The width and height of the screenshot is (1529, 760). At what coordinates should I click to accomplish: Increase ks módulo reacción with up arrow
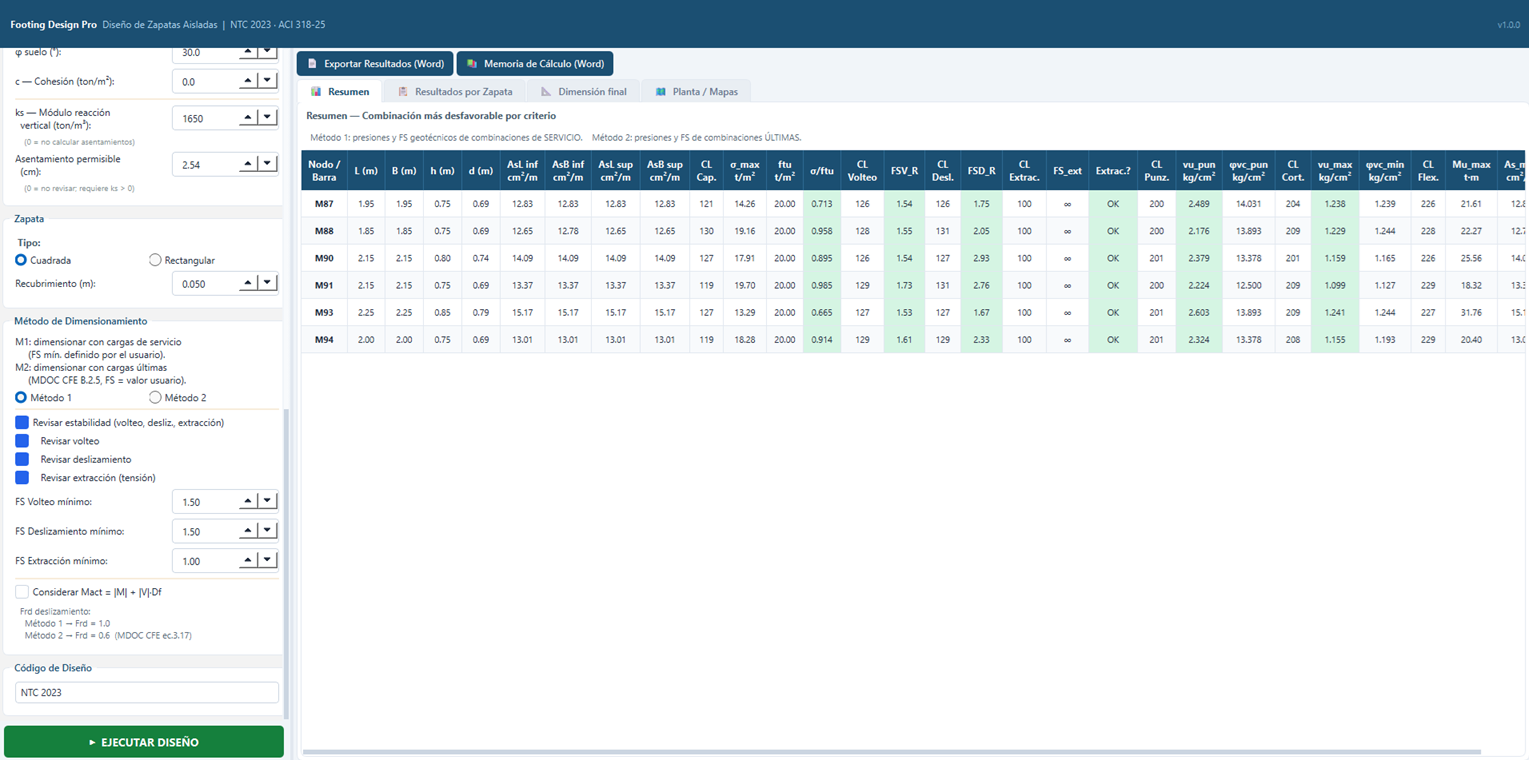247,118
